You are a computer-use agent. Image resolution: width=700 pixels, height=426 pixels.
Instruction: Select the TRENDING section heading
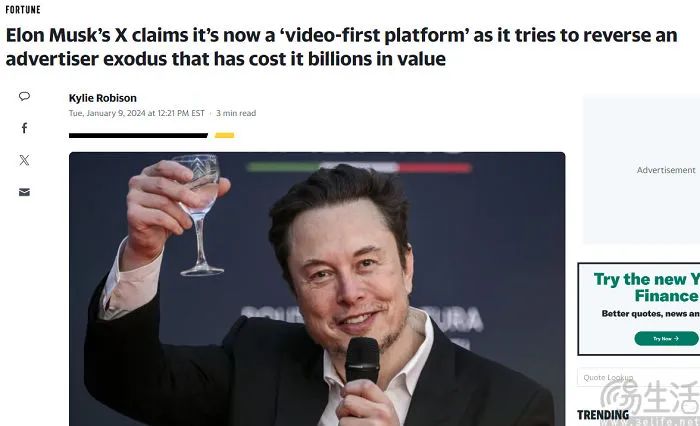point(603,415)
